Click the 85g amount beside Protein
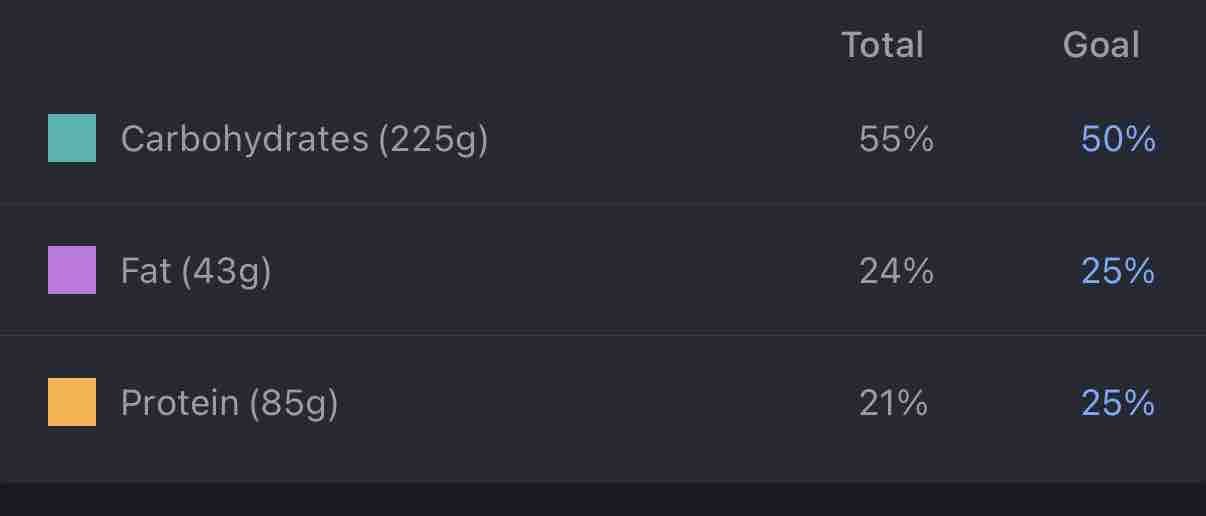The height and width of the screenshot is (516, 1206). [293, 404]
